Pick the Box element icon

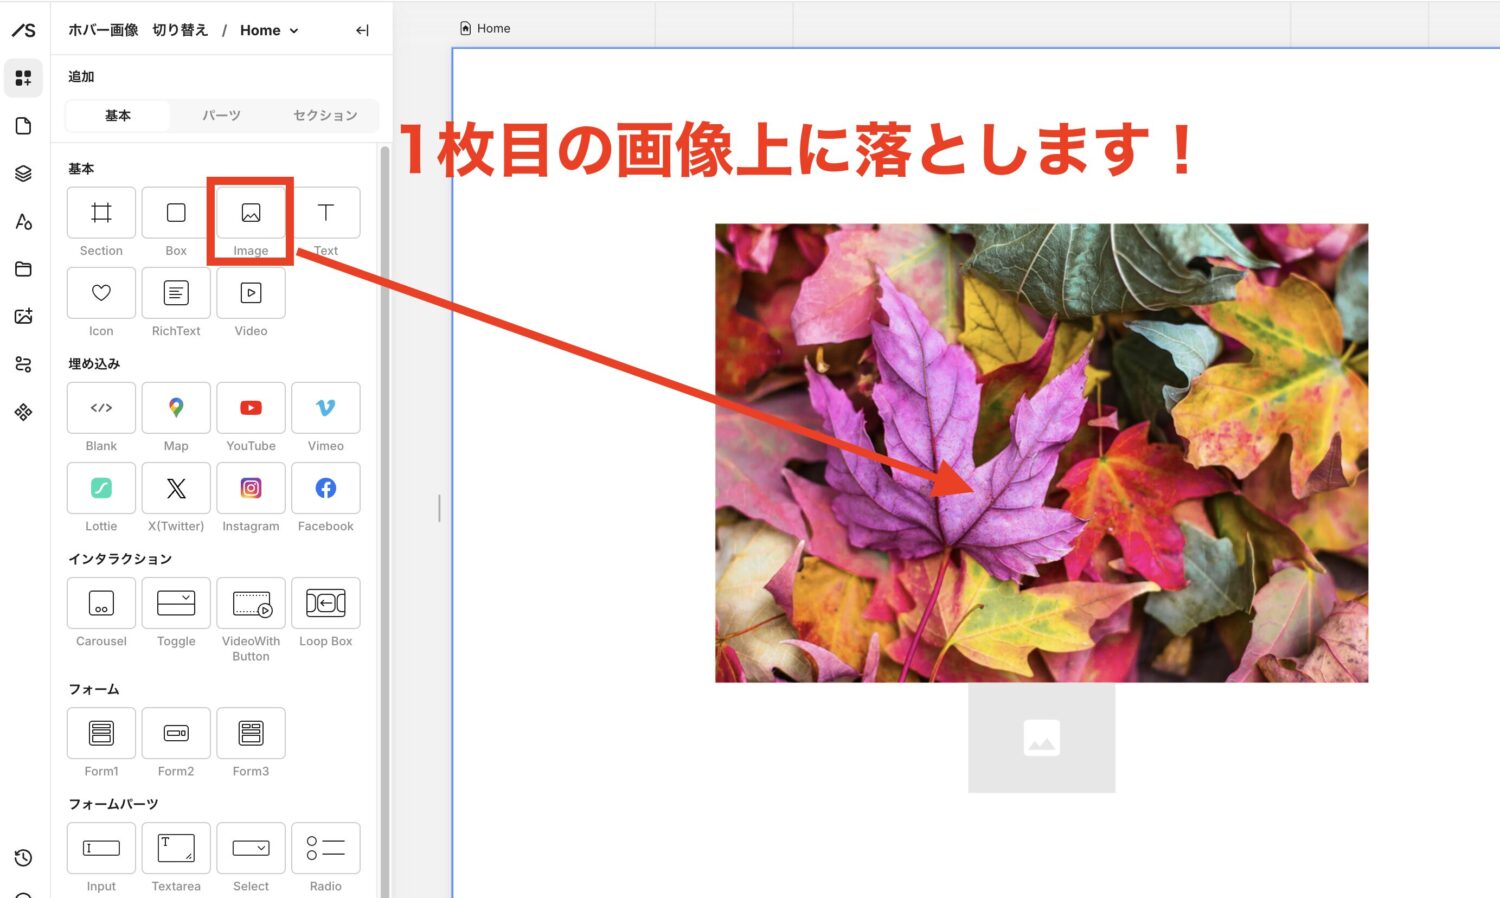pyautogui.click(x=176, y=213)
